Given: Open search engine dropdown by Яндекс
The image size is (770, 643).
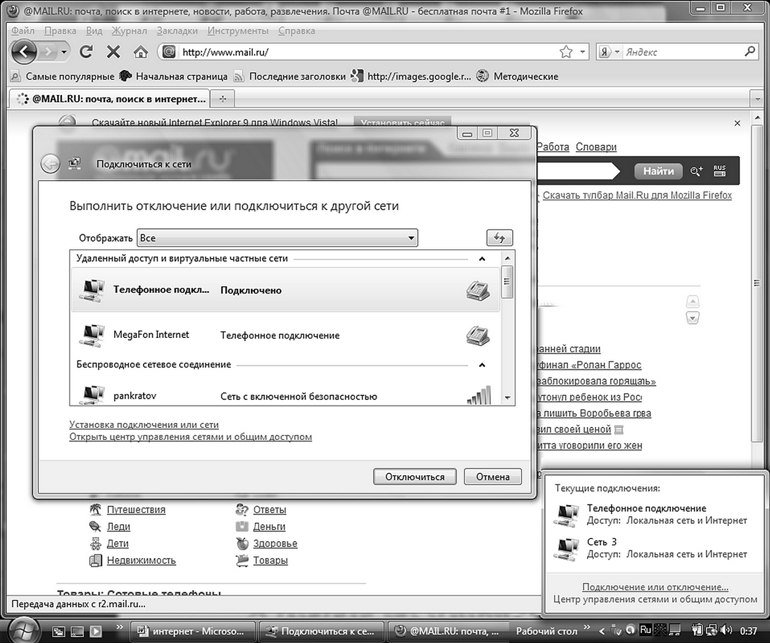Looking at the screenshot, I should coord(617,52).
